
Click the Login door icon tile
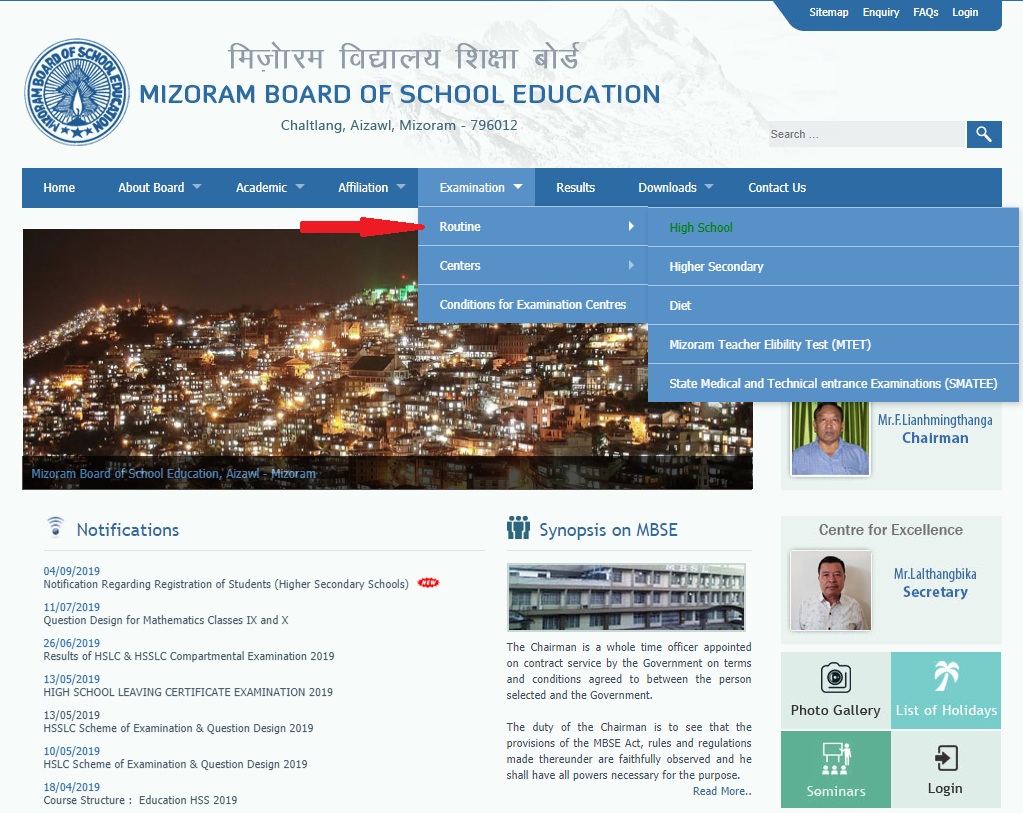click(x=945, y=758)
